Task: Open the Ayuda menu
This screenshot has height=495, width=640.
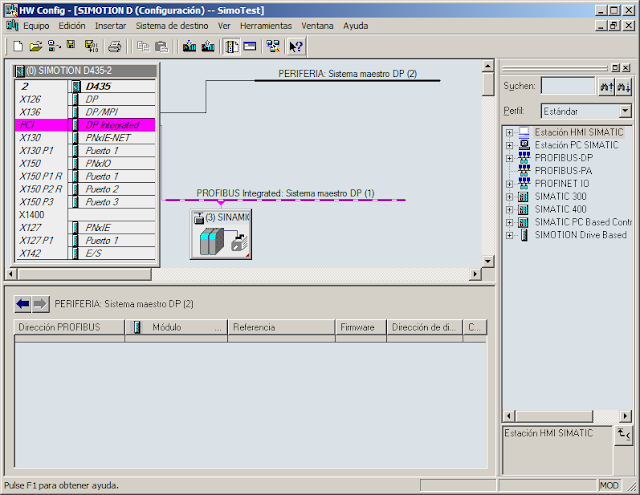Action: 356,26
